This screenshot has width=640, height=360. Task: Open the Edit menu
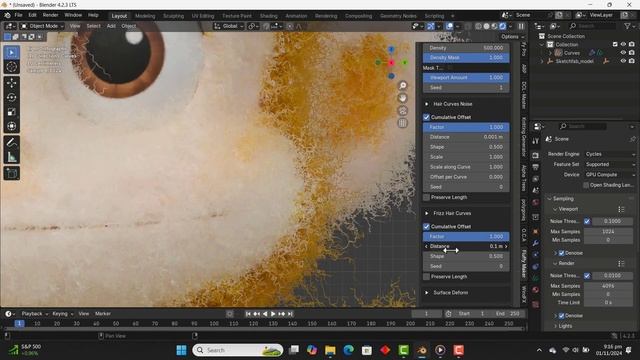click(32, 15)
